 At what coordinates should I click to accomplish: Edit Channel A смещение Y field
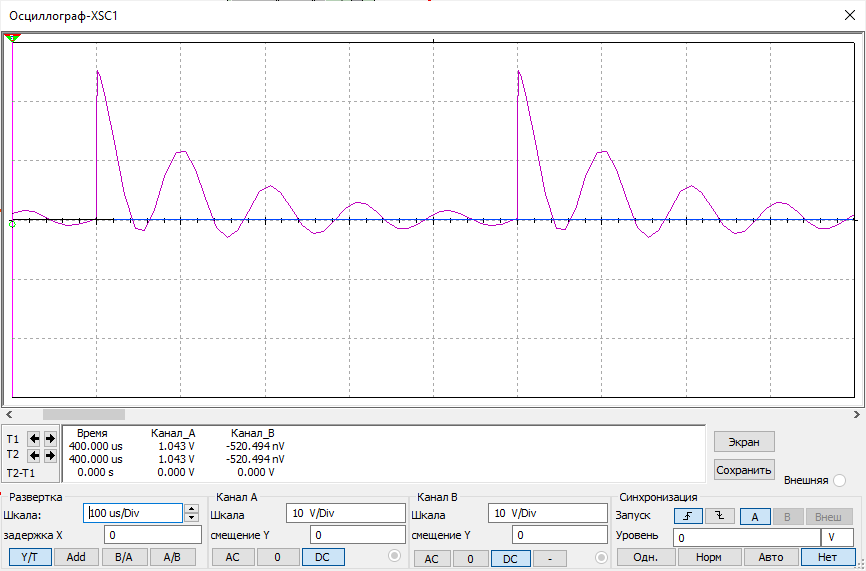358,535
